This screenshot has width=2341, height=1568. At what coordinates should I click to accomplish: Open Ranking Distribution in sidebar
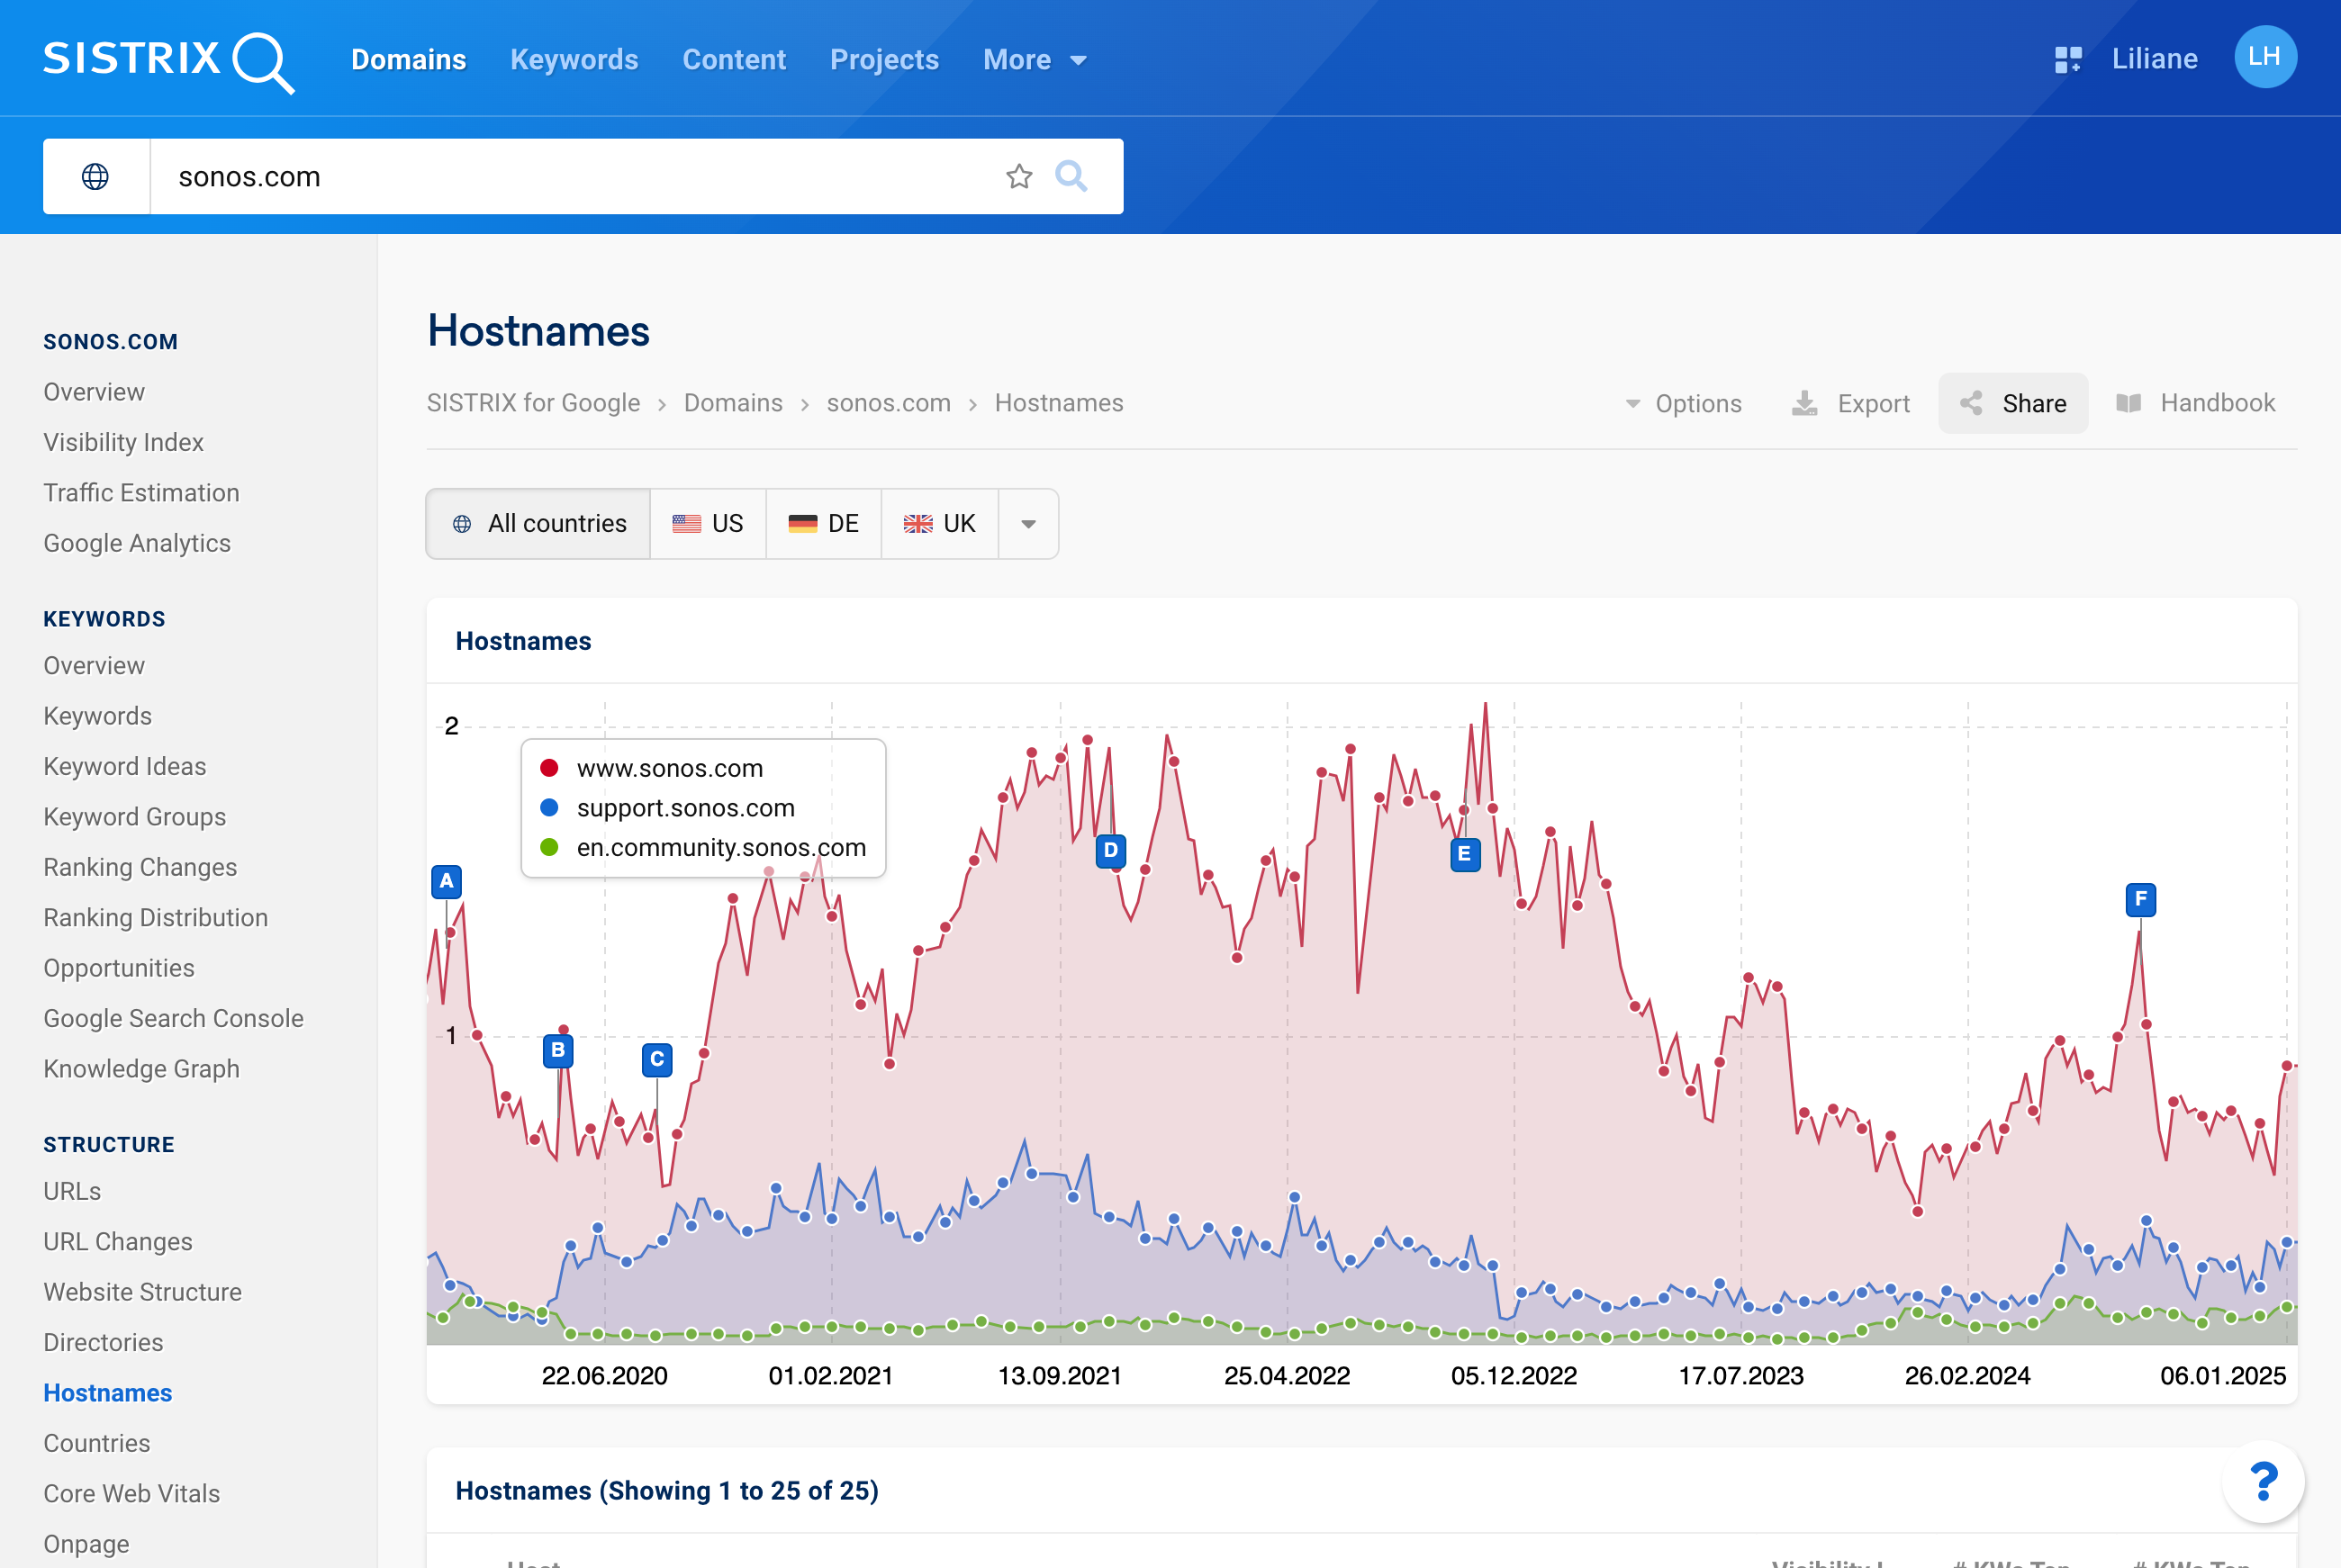(155, 918)
